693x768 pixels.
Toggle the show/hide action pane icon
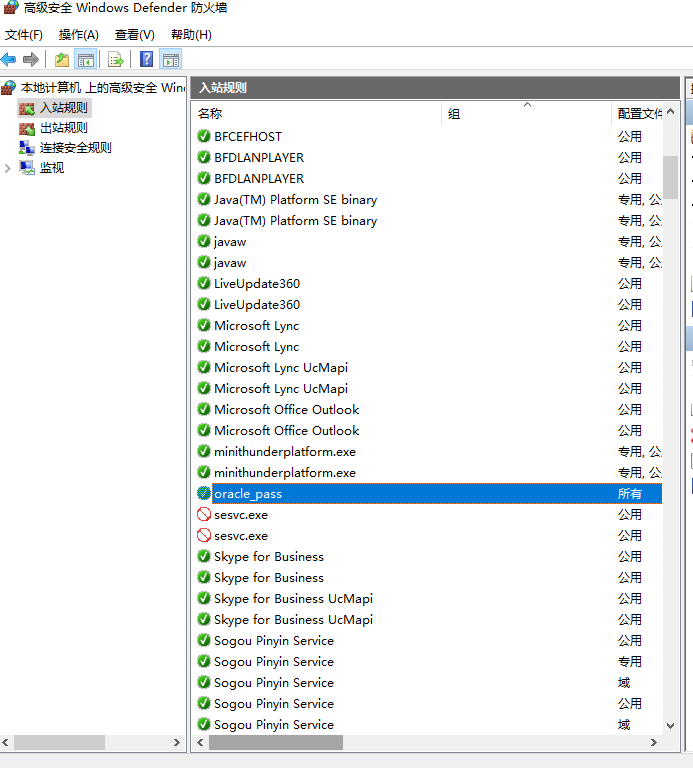tap(171, 60)
